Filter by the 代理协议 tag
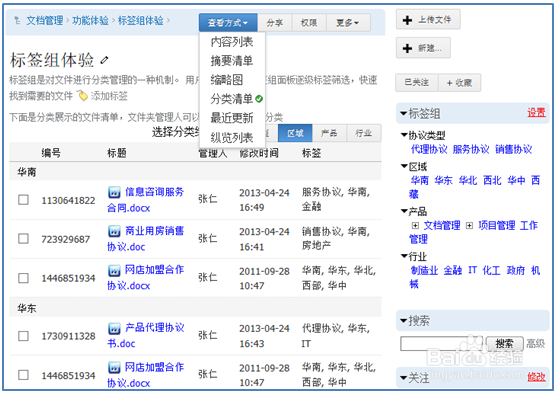Viewport: 556px width, 394px height. 429,149
